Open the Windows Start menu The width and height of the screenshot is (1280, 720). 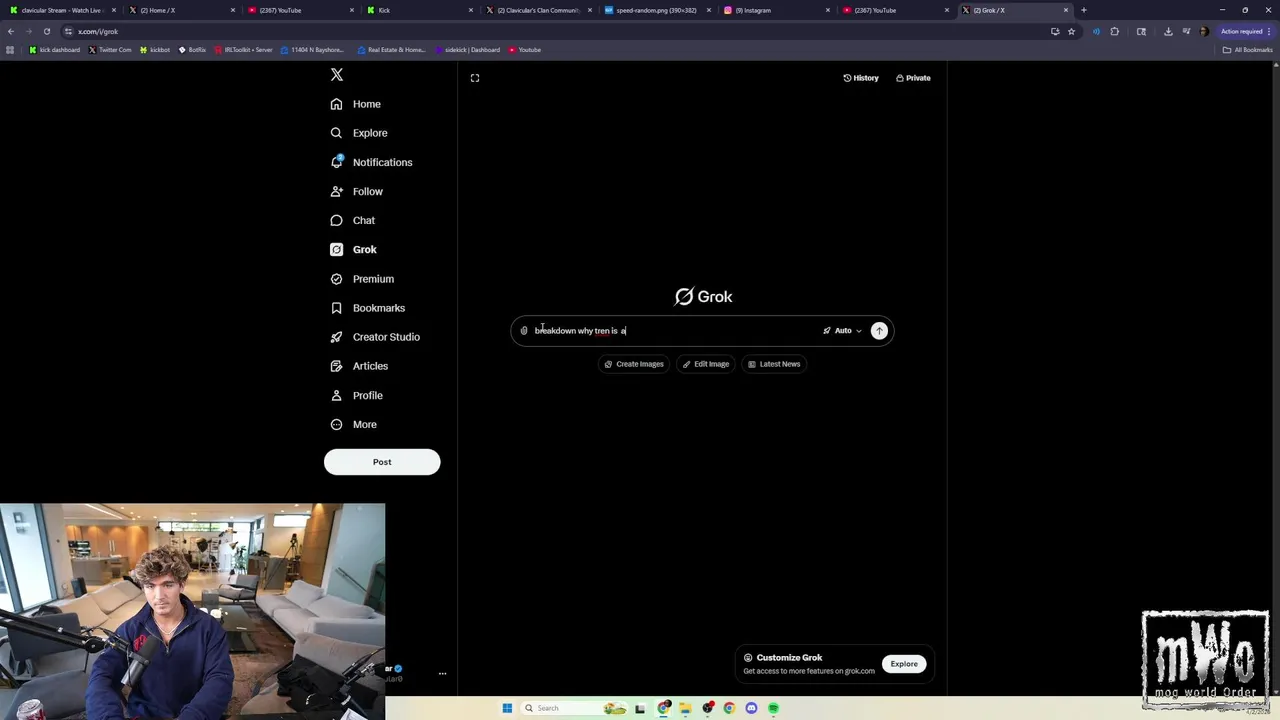pos(507,708)
